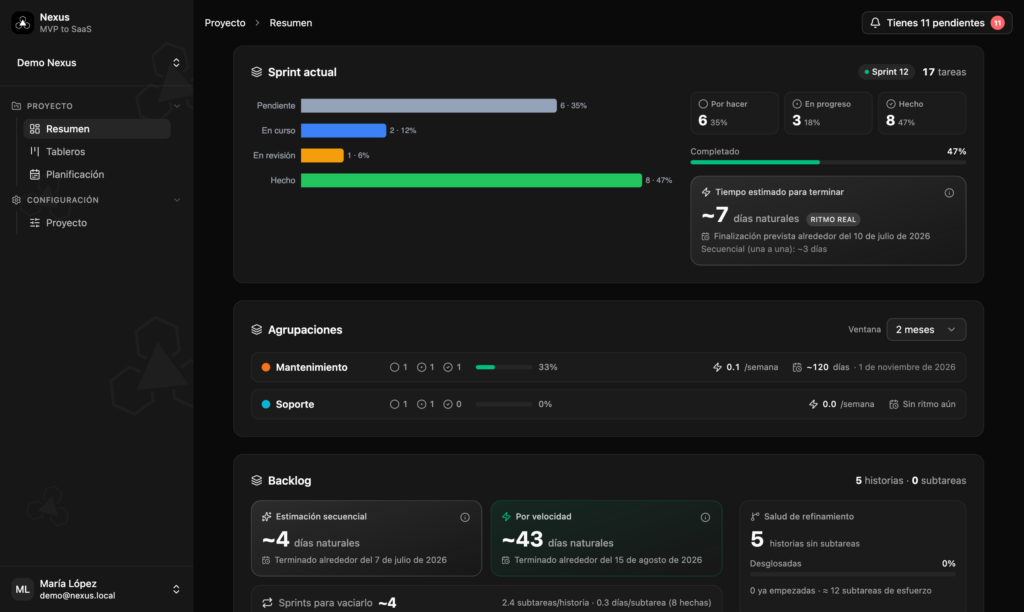
Task: Click the Pendiente gray bar
Action: click(428, 105)
